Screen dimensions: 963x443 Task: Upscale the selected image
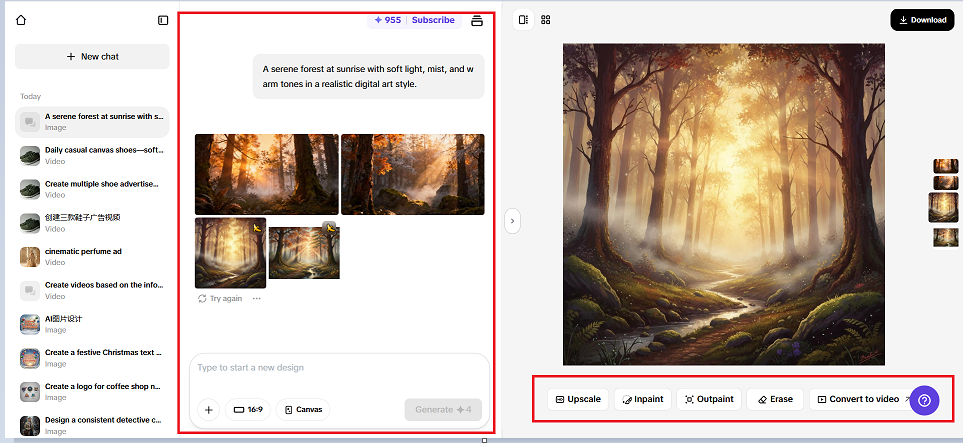coord(578,399)
